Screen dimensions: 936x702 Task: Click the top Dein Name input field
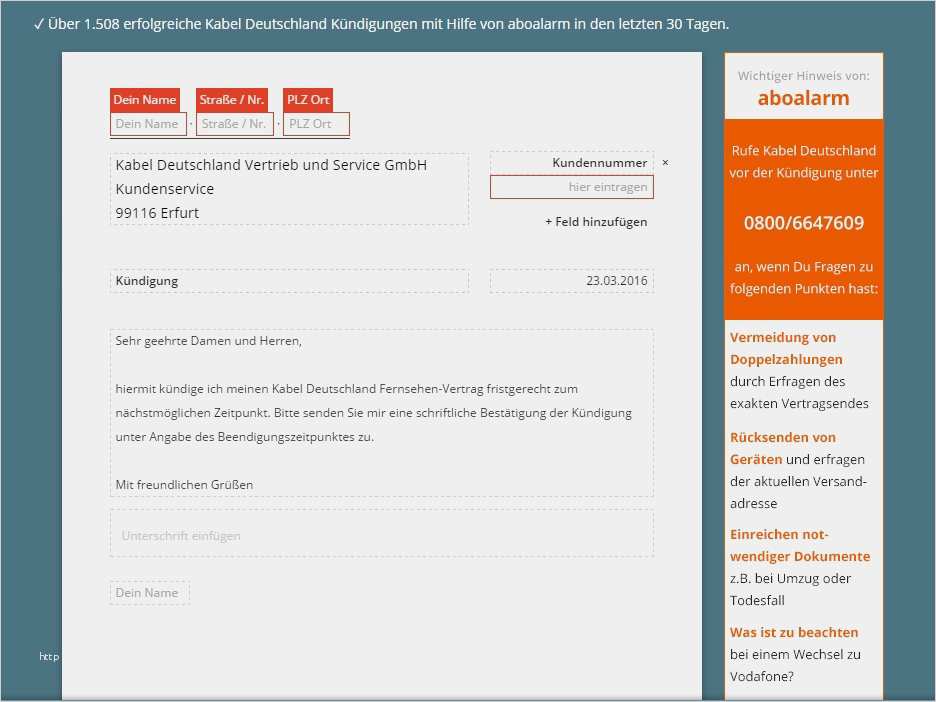click(x=147, y=124)
